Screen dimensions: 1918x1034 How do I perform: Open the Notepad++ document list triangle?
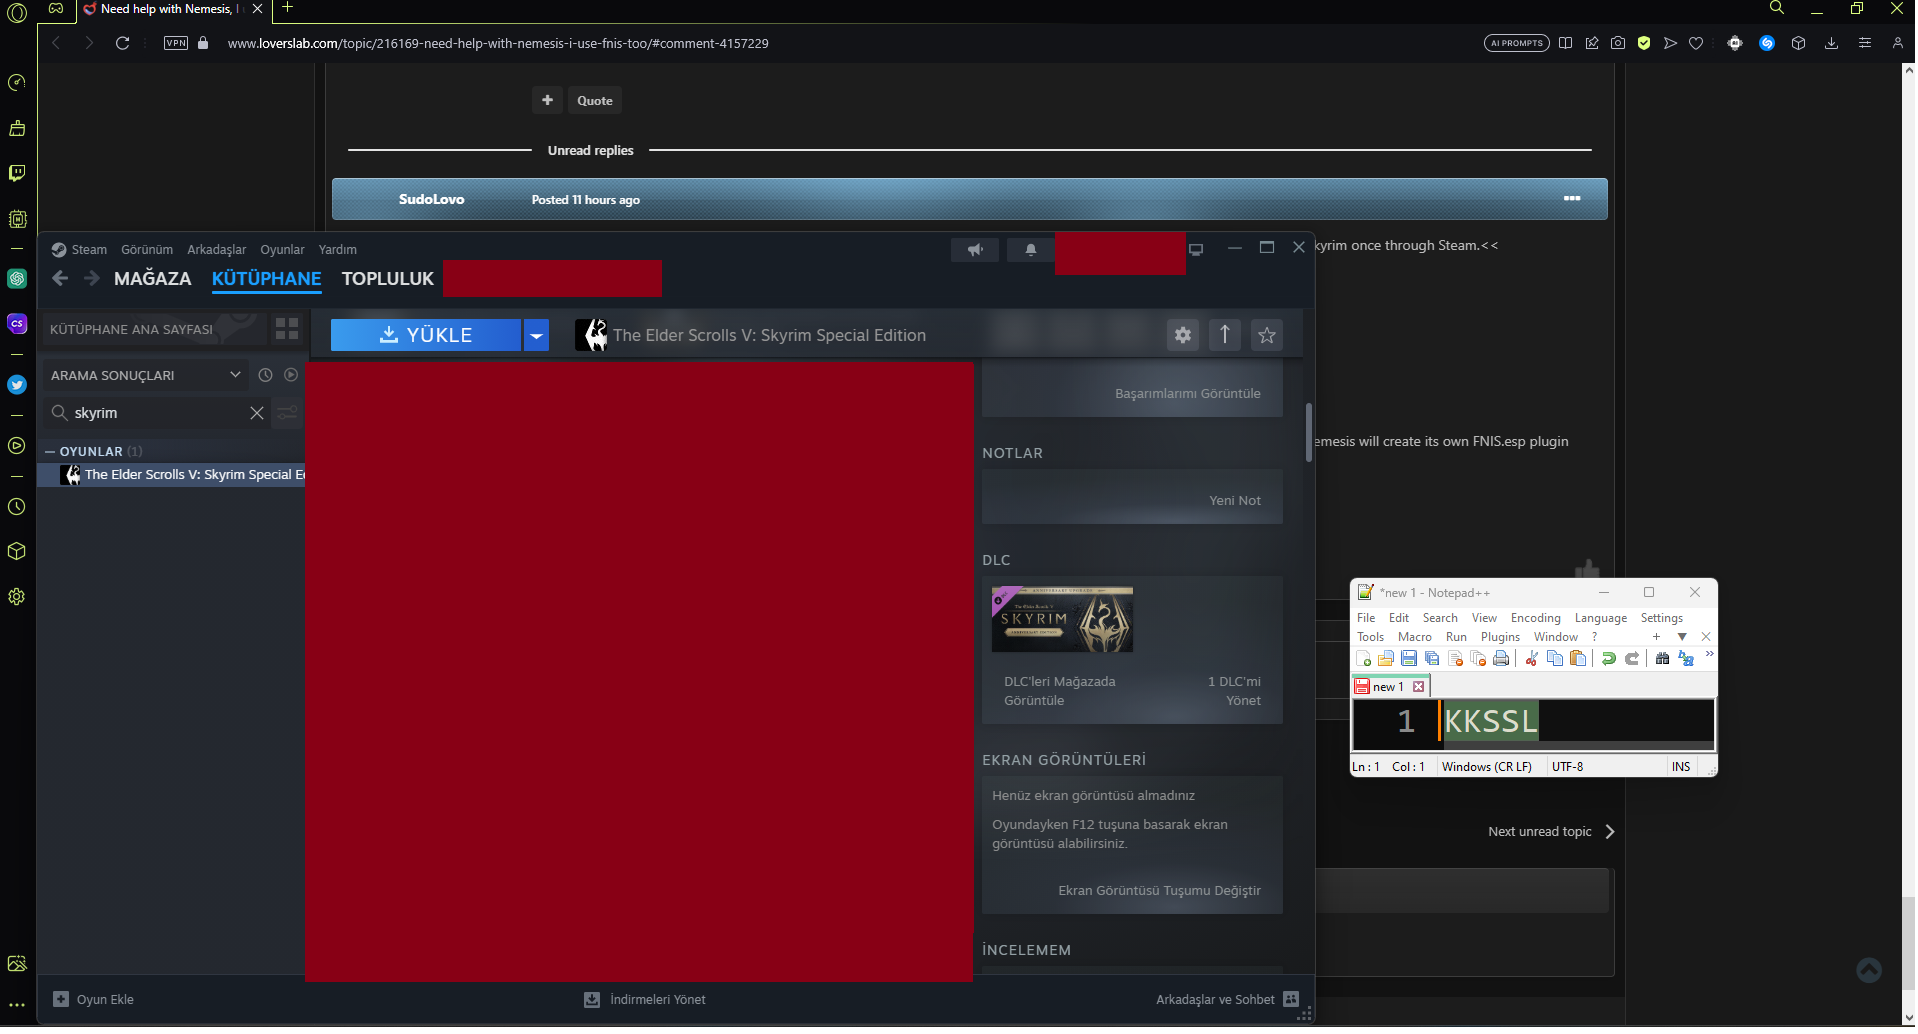coord(1682,638)
